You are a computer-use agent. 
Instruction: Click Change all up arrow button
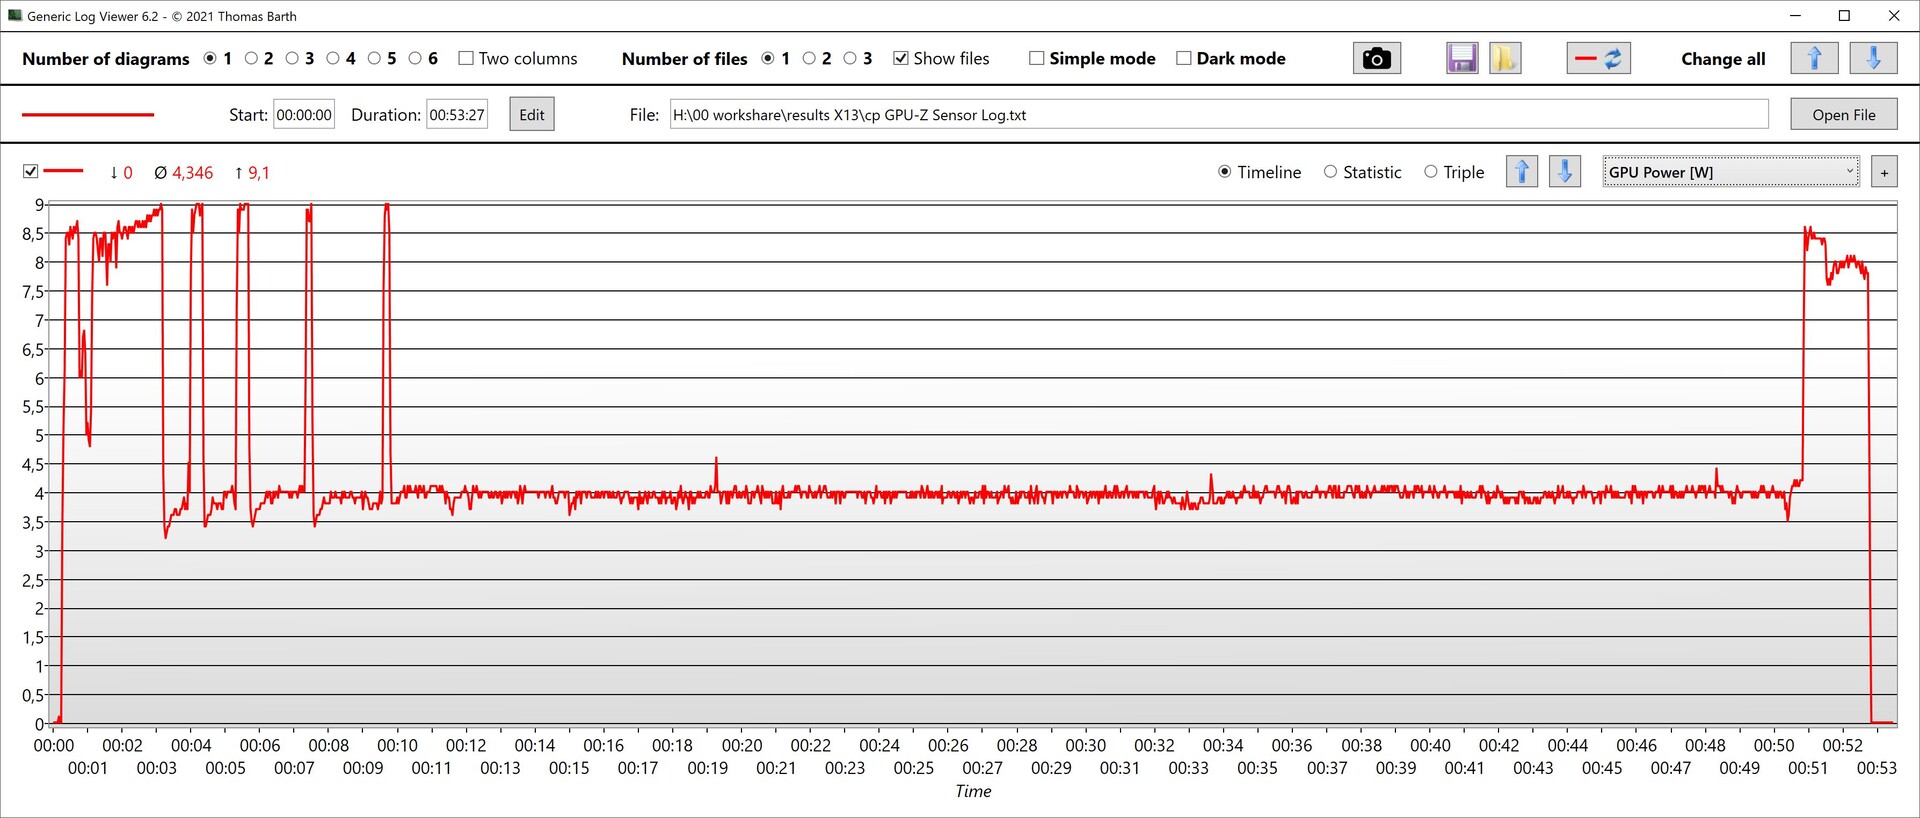[1814, 59]
